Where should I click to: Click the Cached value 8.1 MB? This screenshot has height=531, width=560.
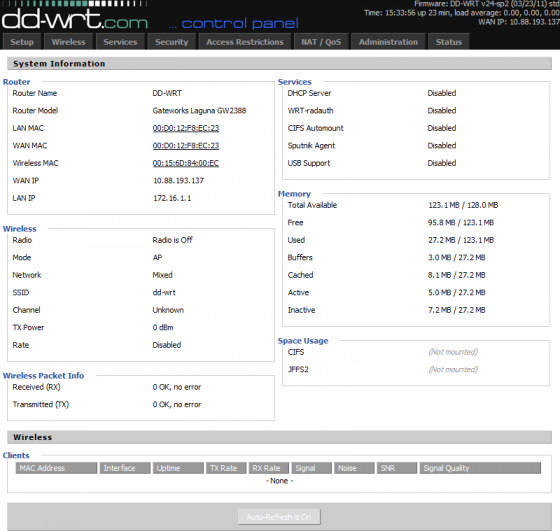coord(439,275)
